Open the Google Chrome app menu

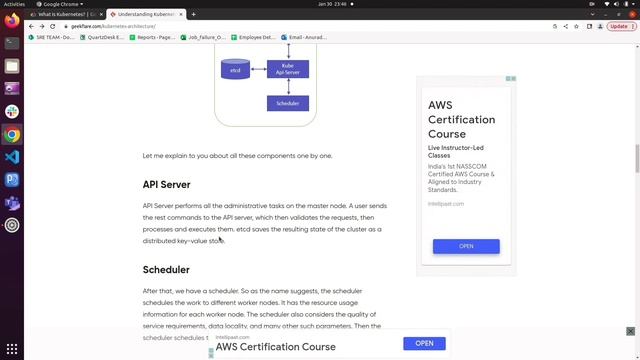click(60, 4)
